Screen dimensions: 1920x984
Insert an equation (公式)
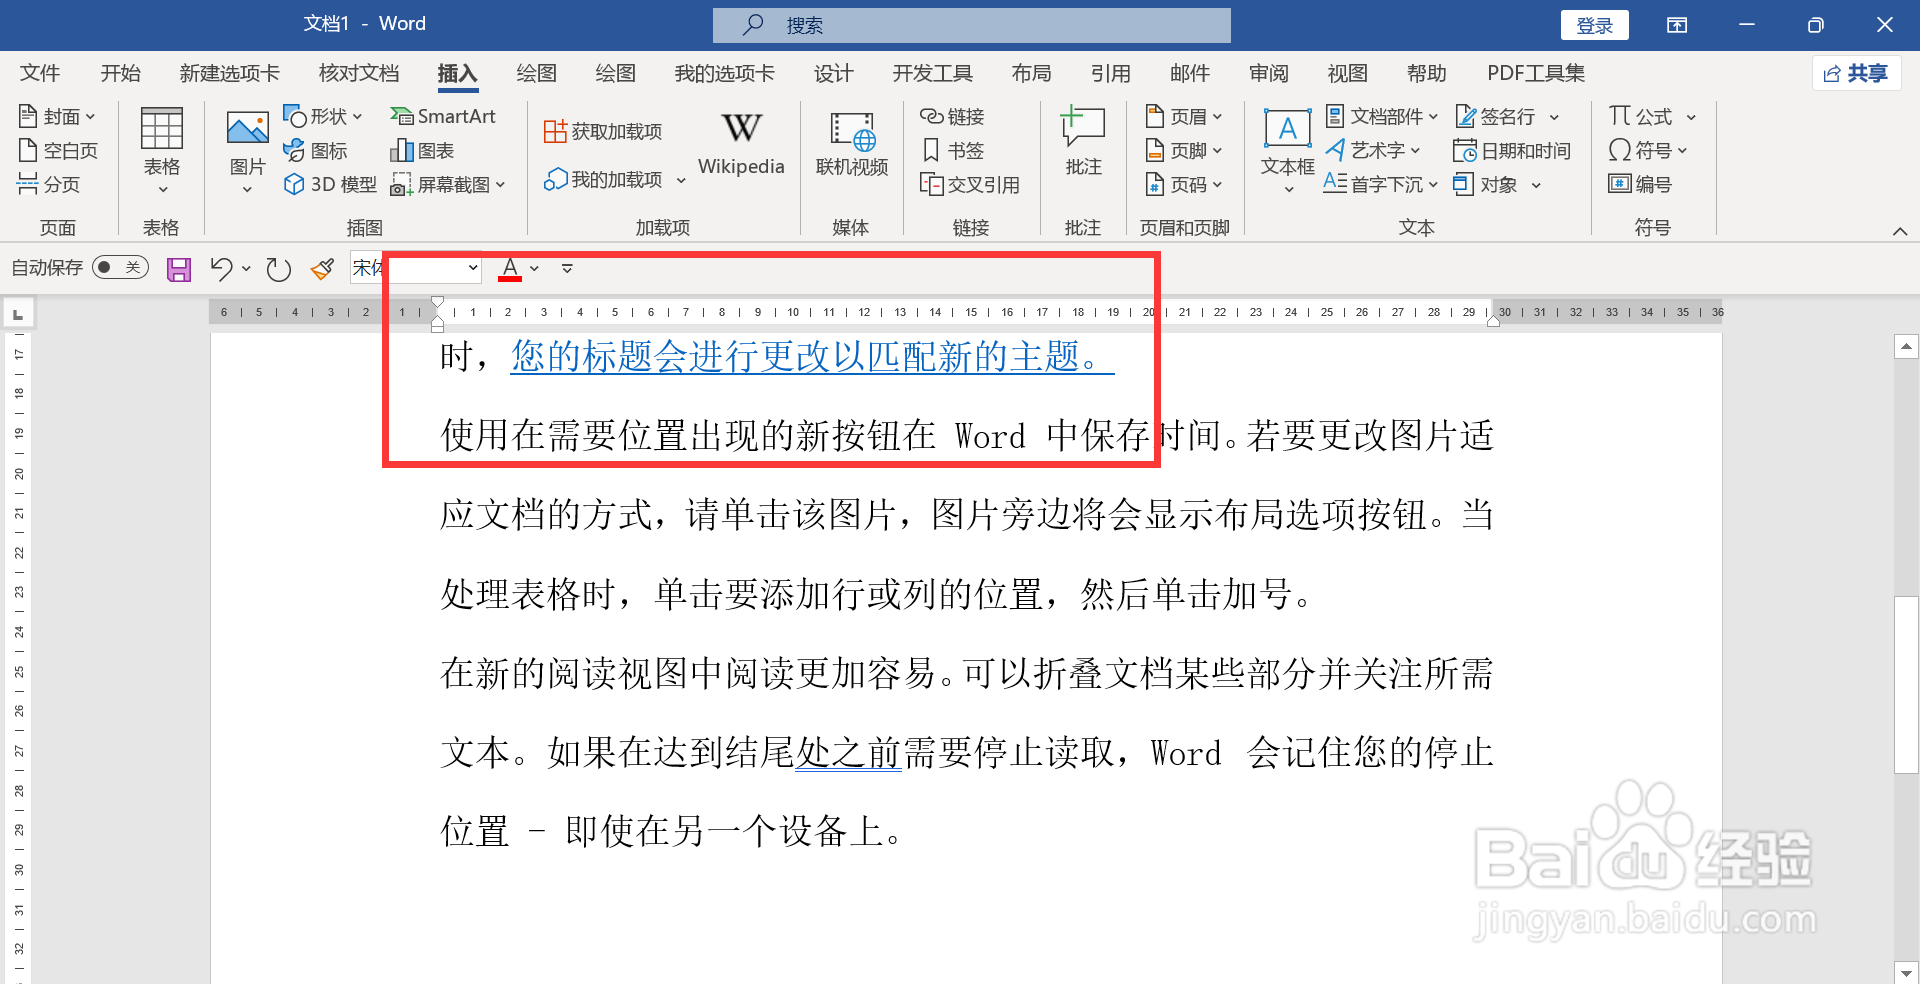coord(1640,117)
